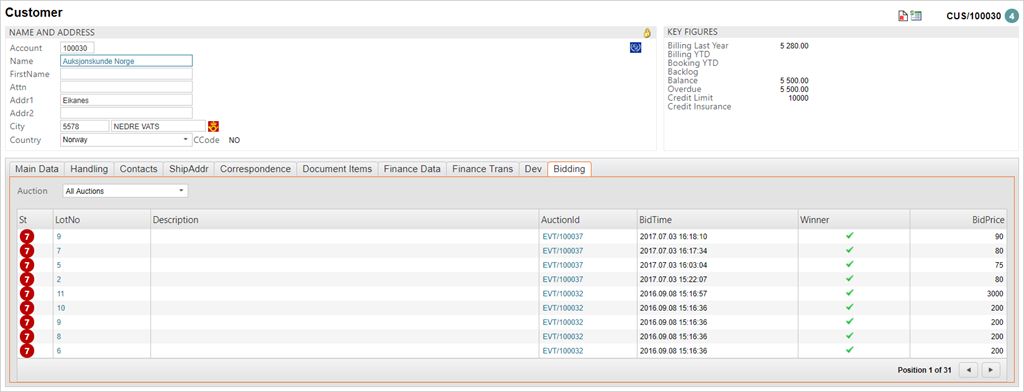The width and height of the screenshot is (1024, 392).
Task: Switch to the Main Data tab
Action: (x=37, y=169)
